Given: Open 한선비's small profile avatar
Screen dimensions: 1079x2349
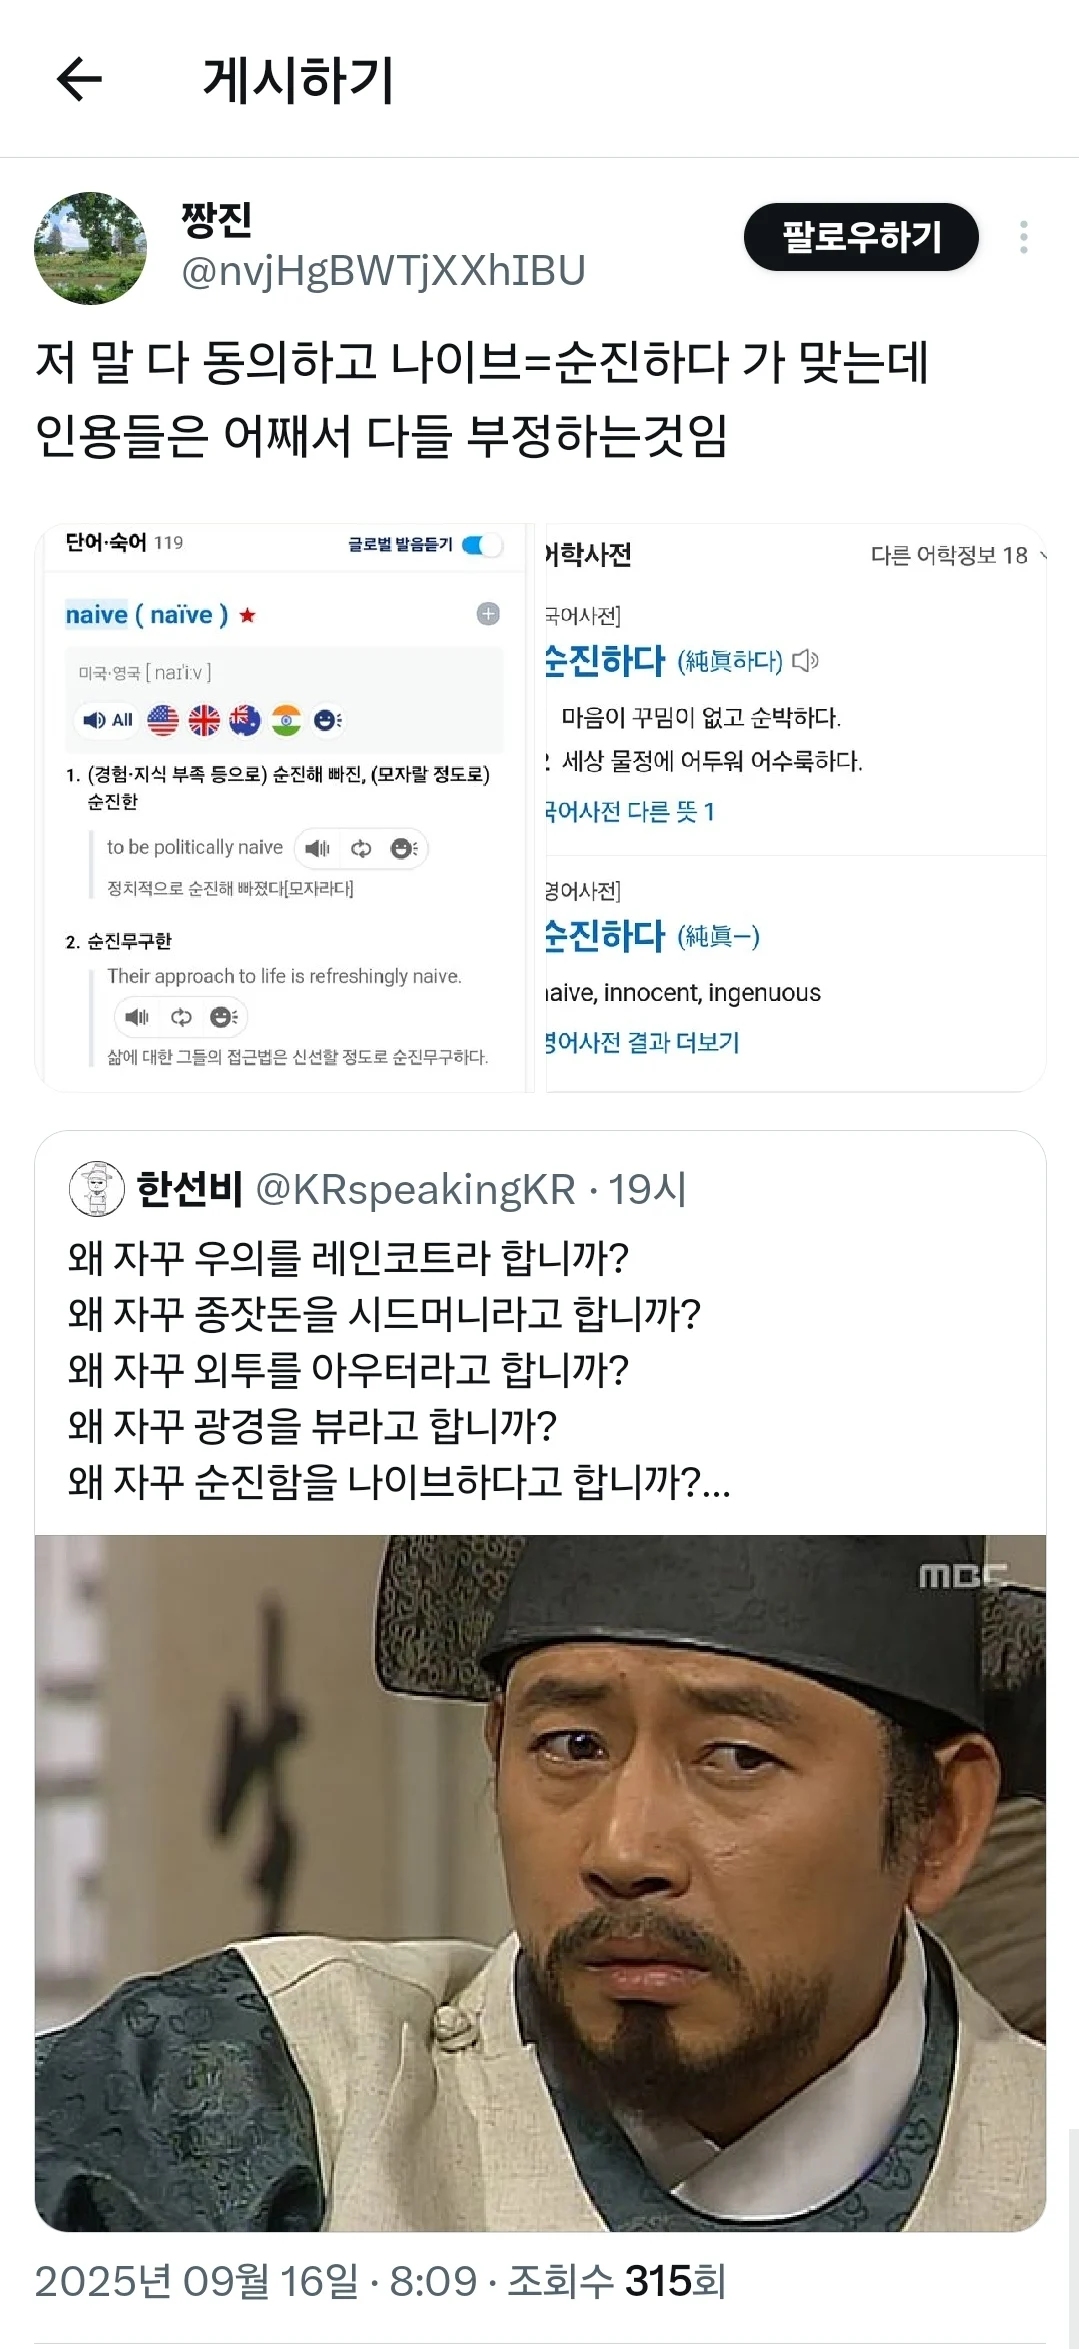Looking at the screenshot, I should pos(96,1189).
